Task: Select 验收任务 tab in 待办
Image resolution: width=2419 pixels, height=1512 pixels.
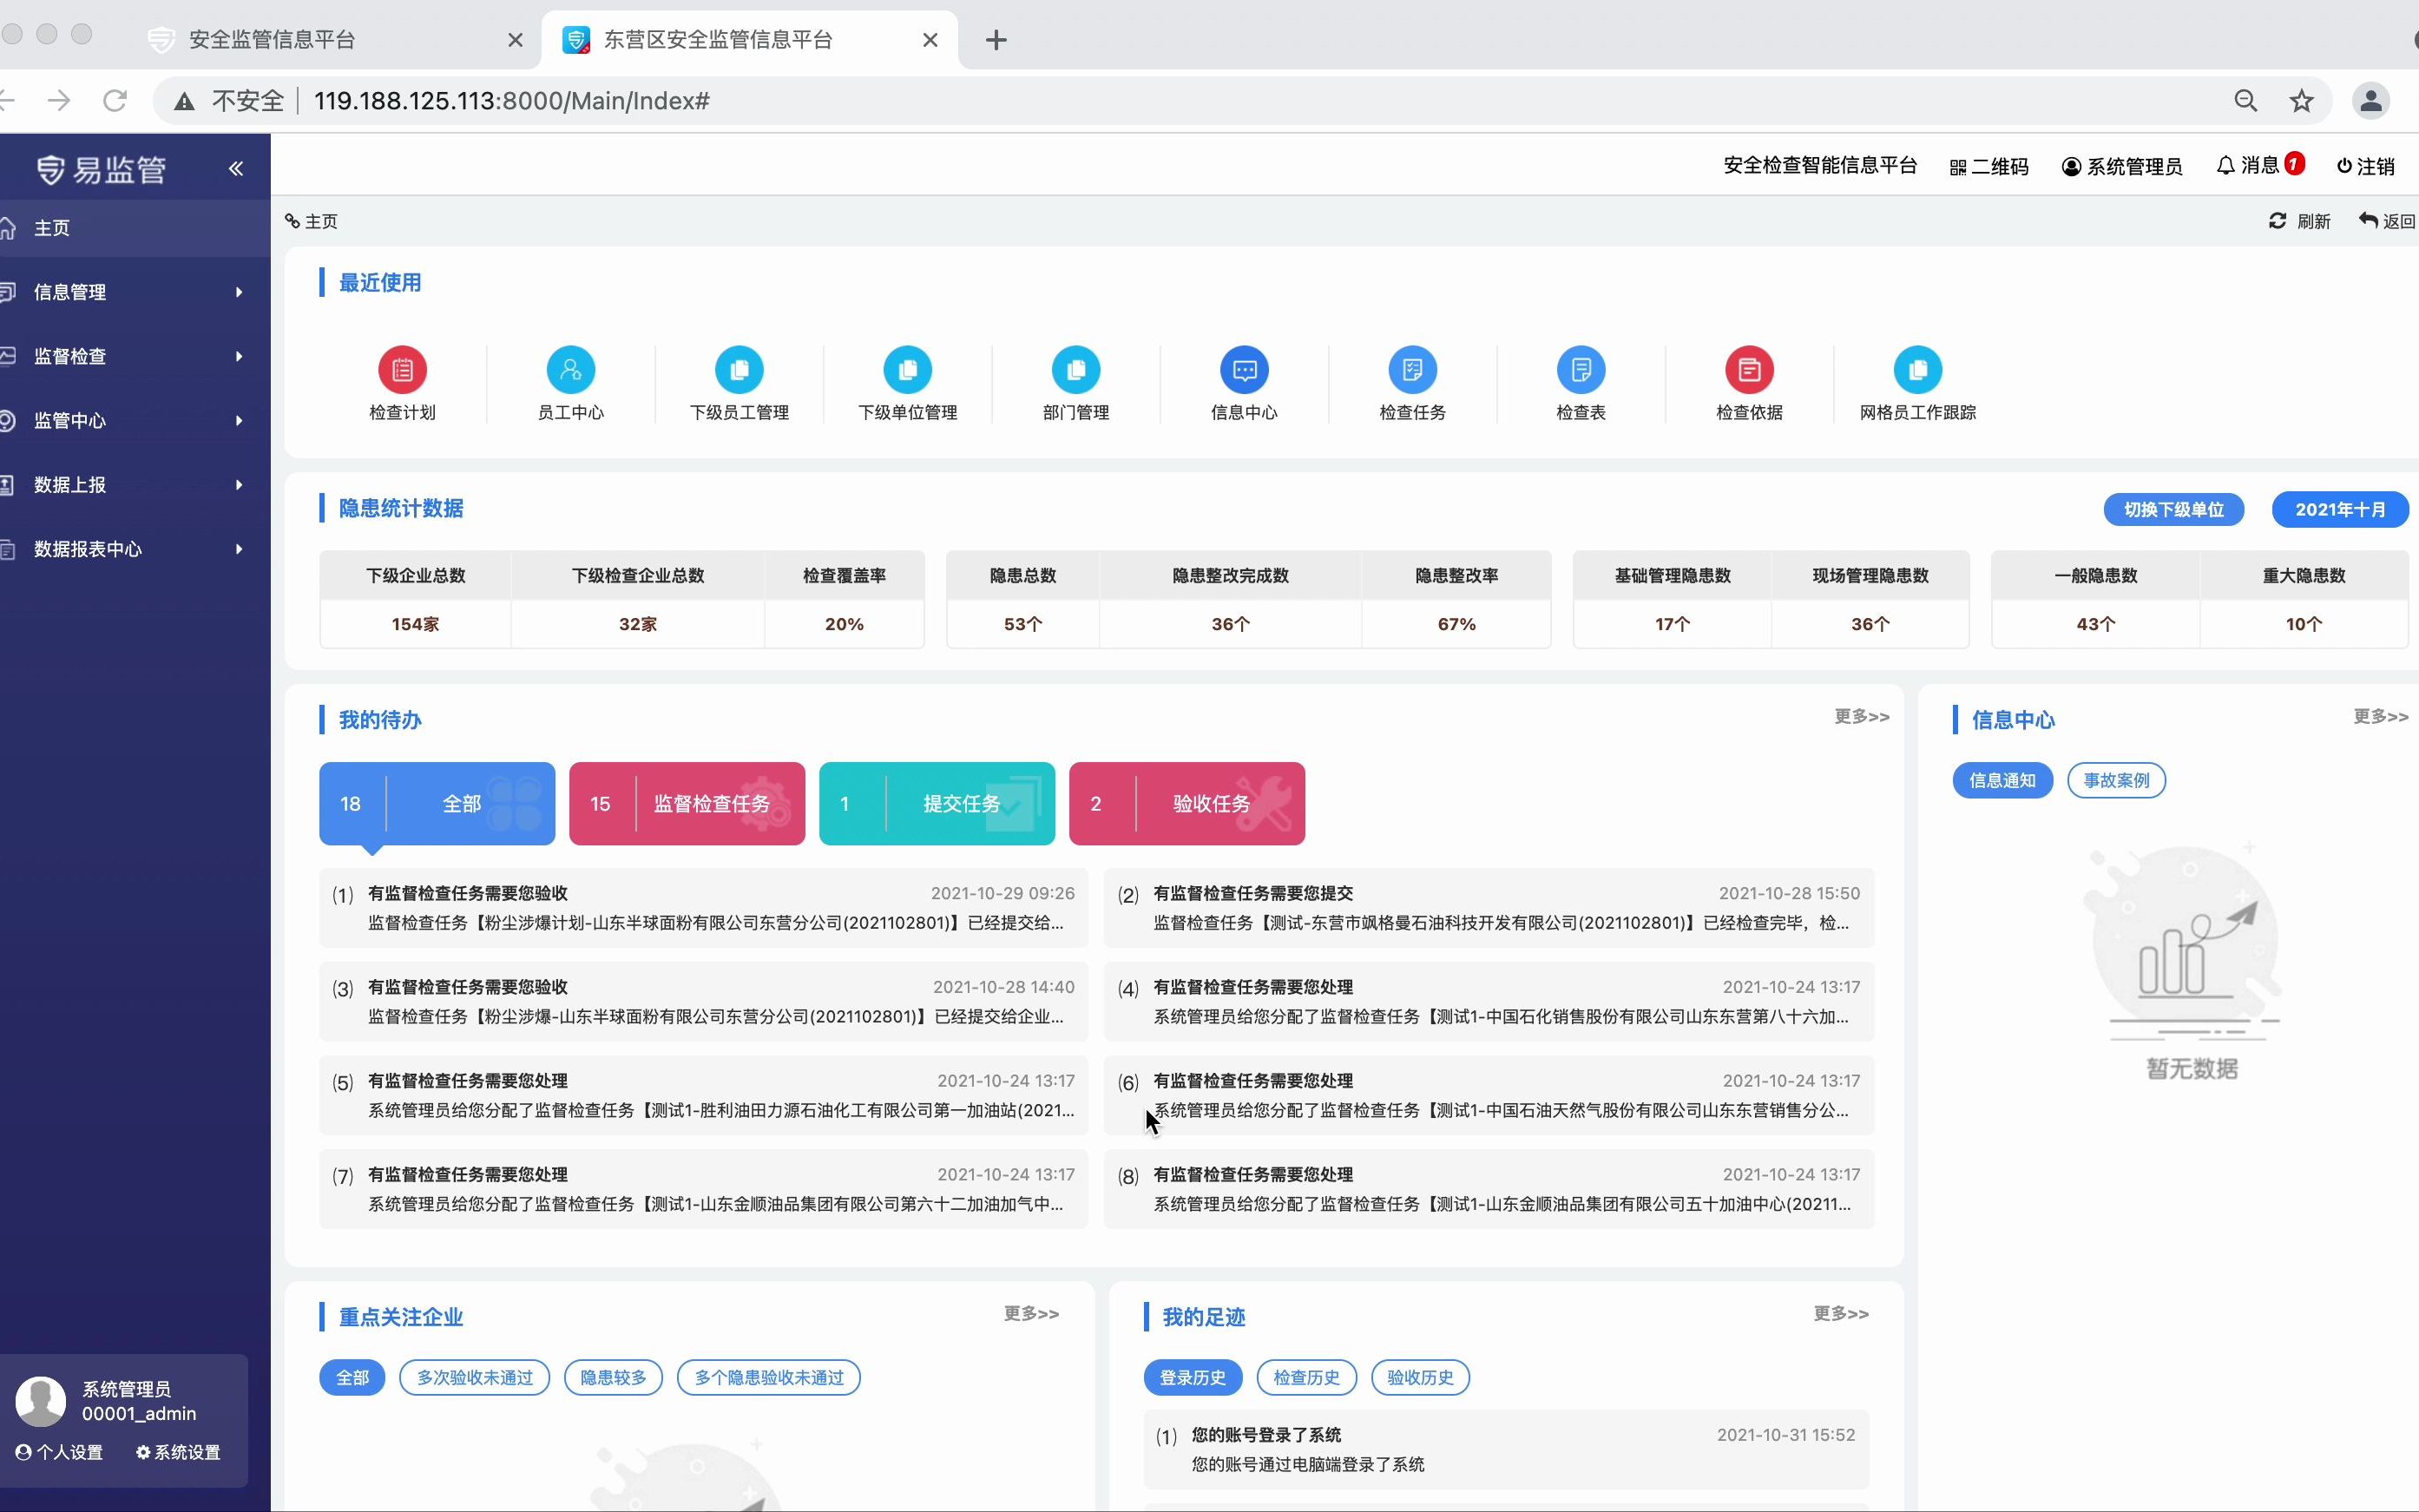Action: tap(1186, 803)
